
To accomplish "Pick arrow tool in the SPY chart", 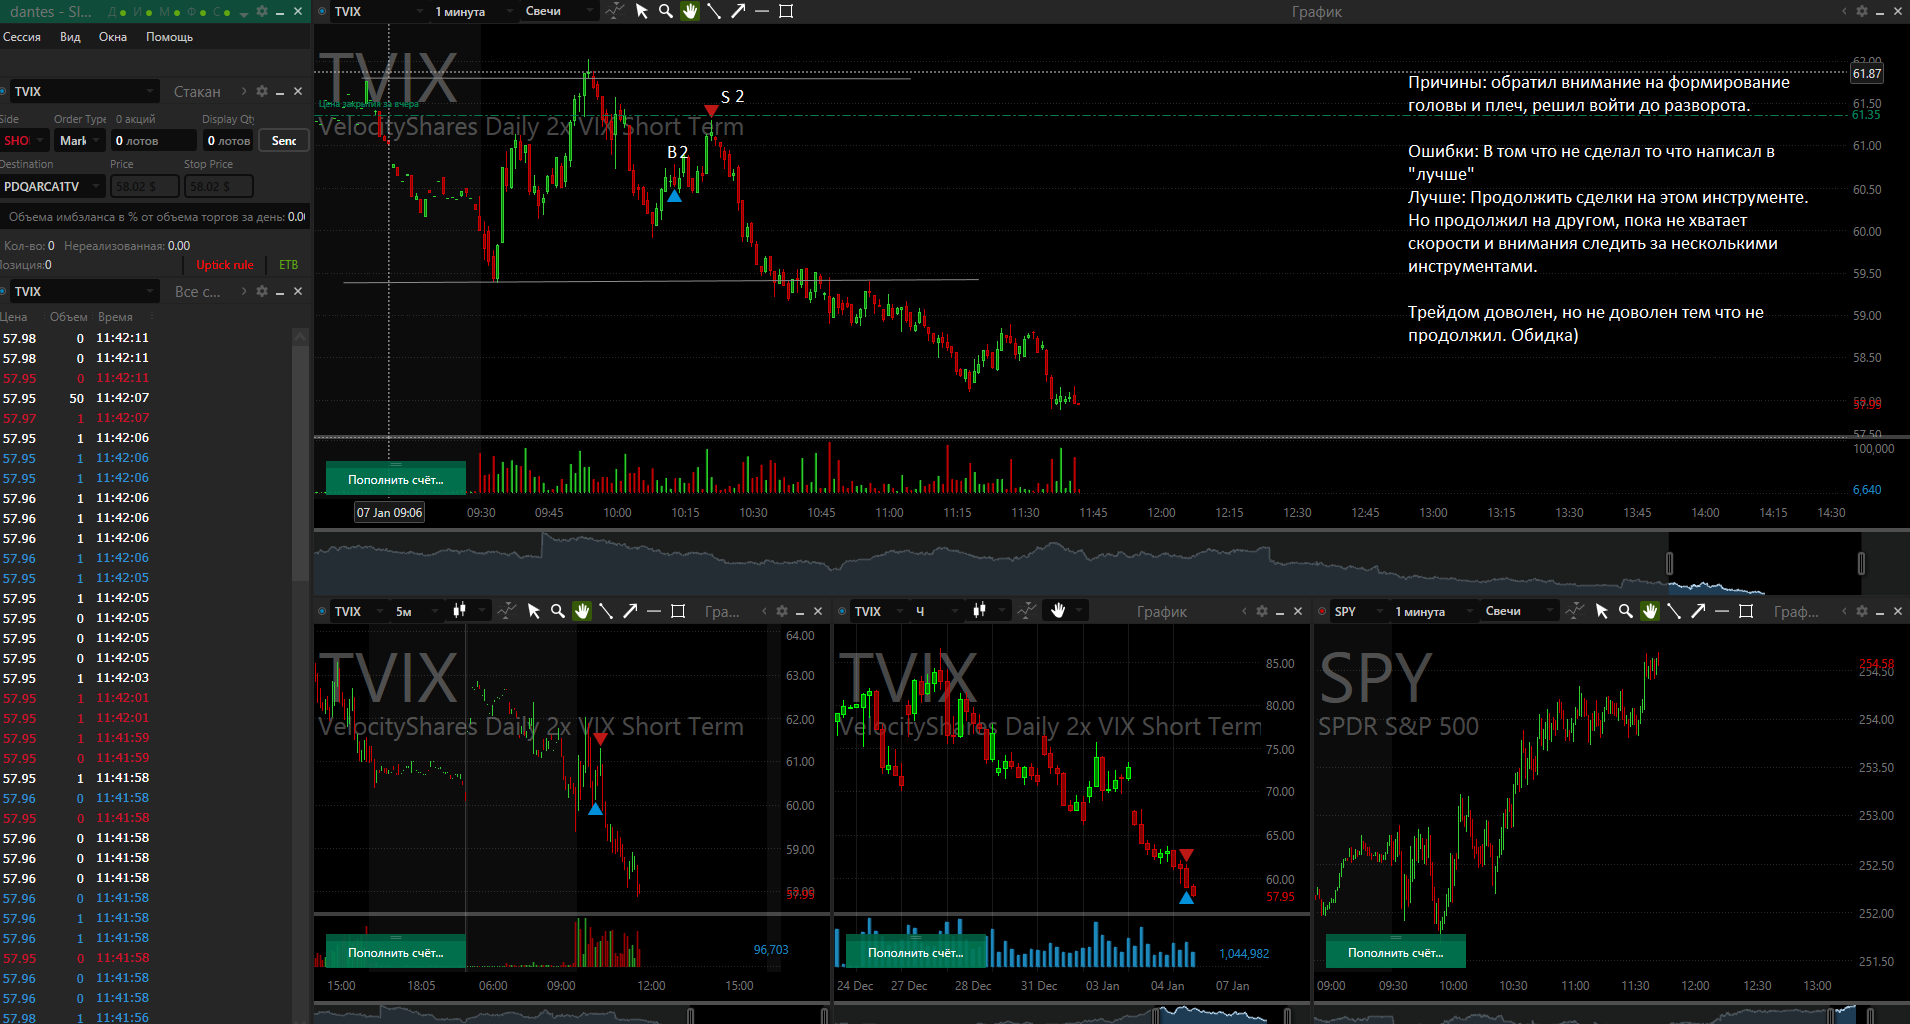I will click(x=1698, y=611).
